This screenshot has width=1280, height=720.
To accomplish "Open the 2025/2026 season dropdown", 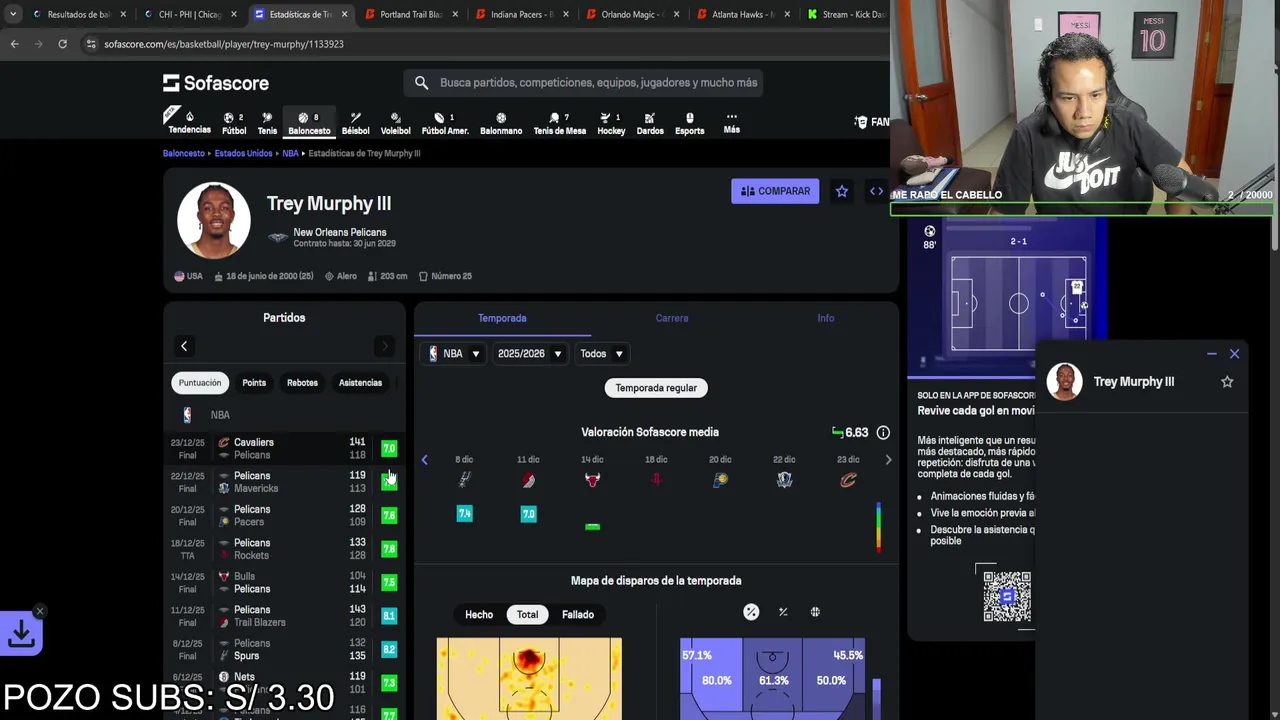I will tap(529, 353).
